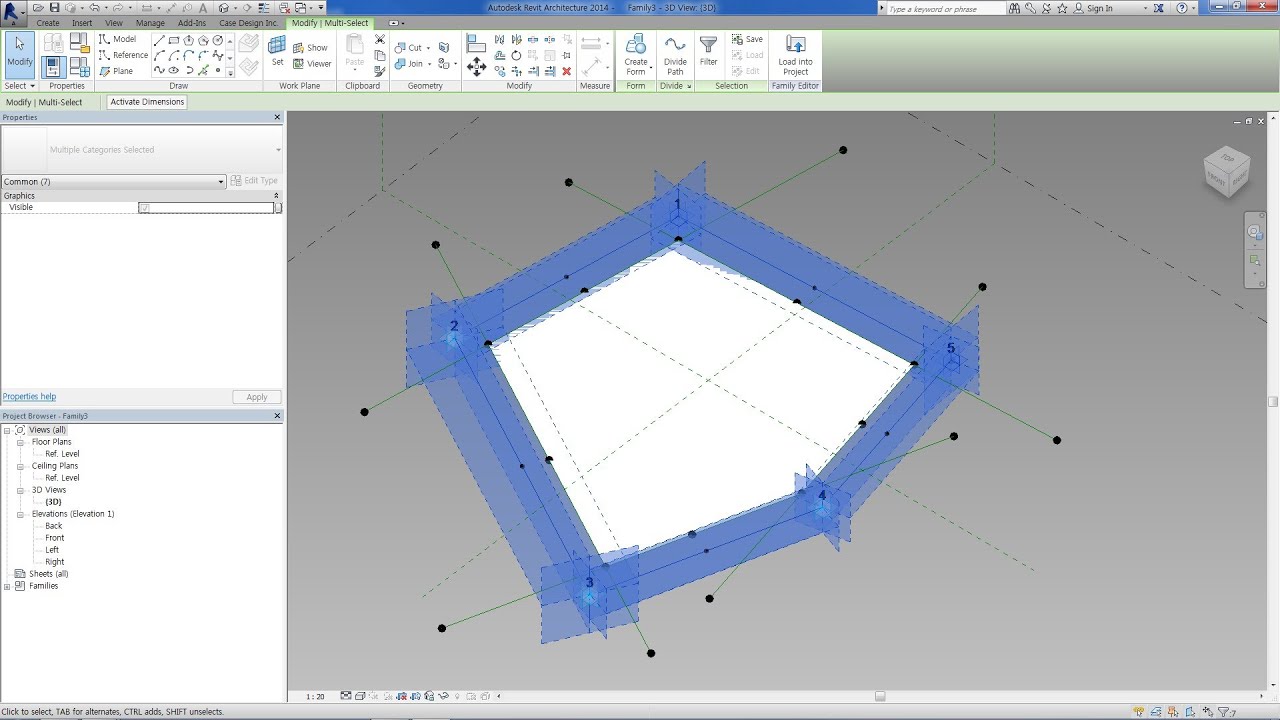Select the Rectangle draw tool

coord(174,40)
